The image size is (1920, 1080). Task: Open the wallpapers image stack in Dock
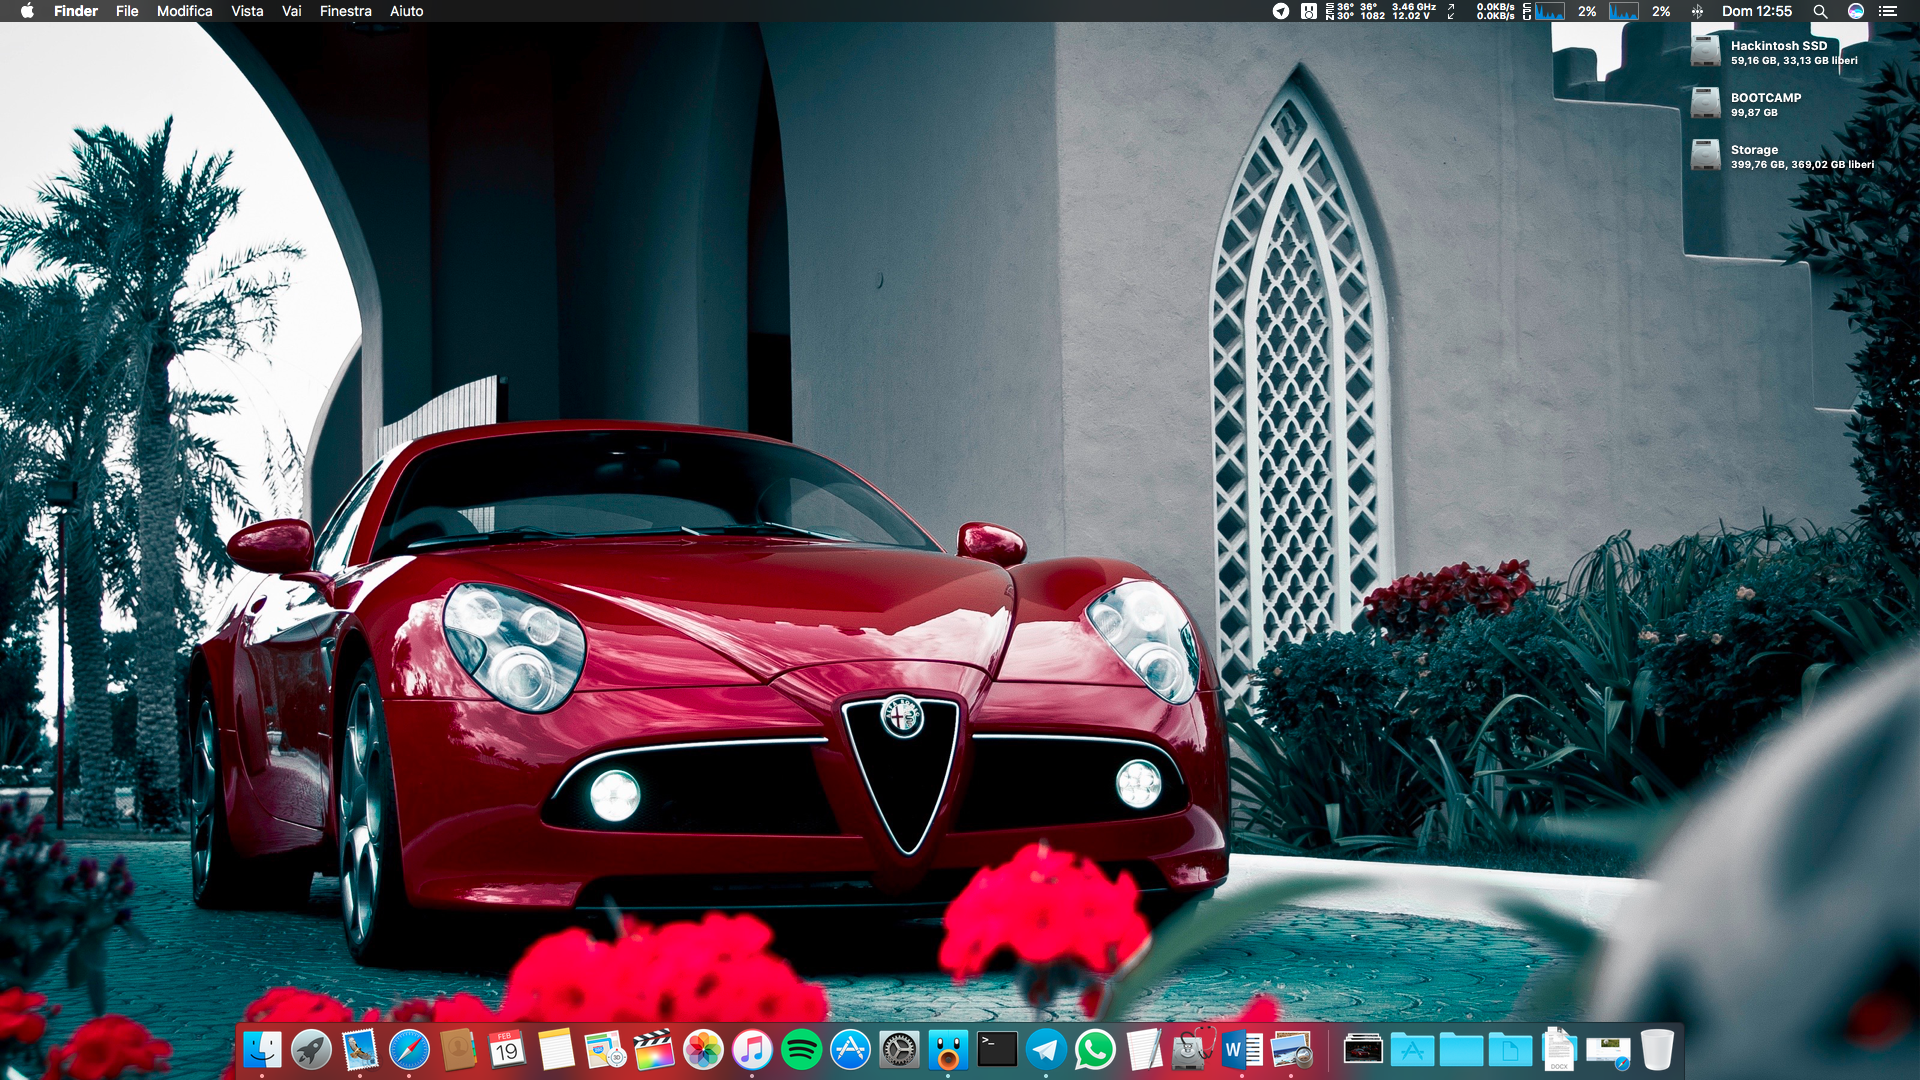(1363, 1050)
